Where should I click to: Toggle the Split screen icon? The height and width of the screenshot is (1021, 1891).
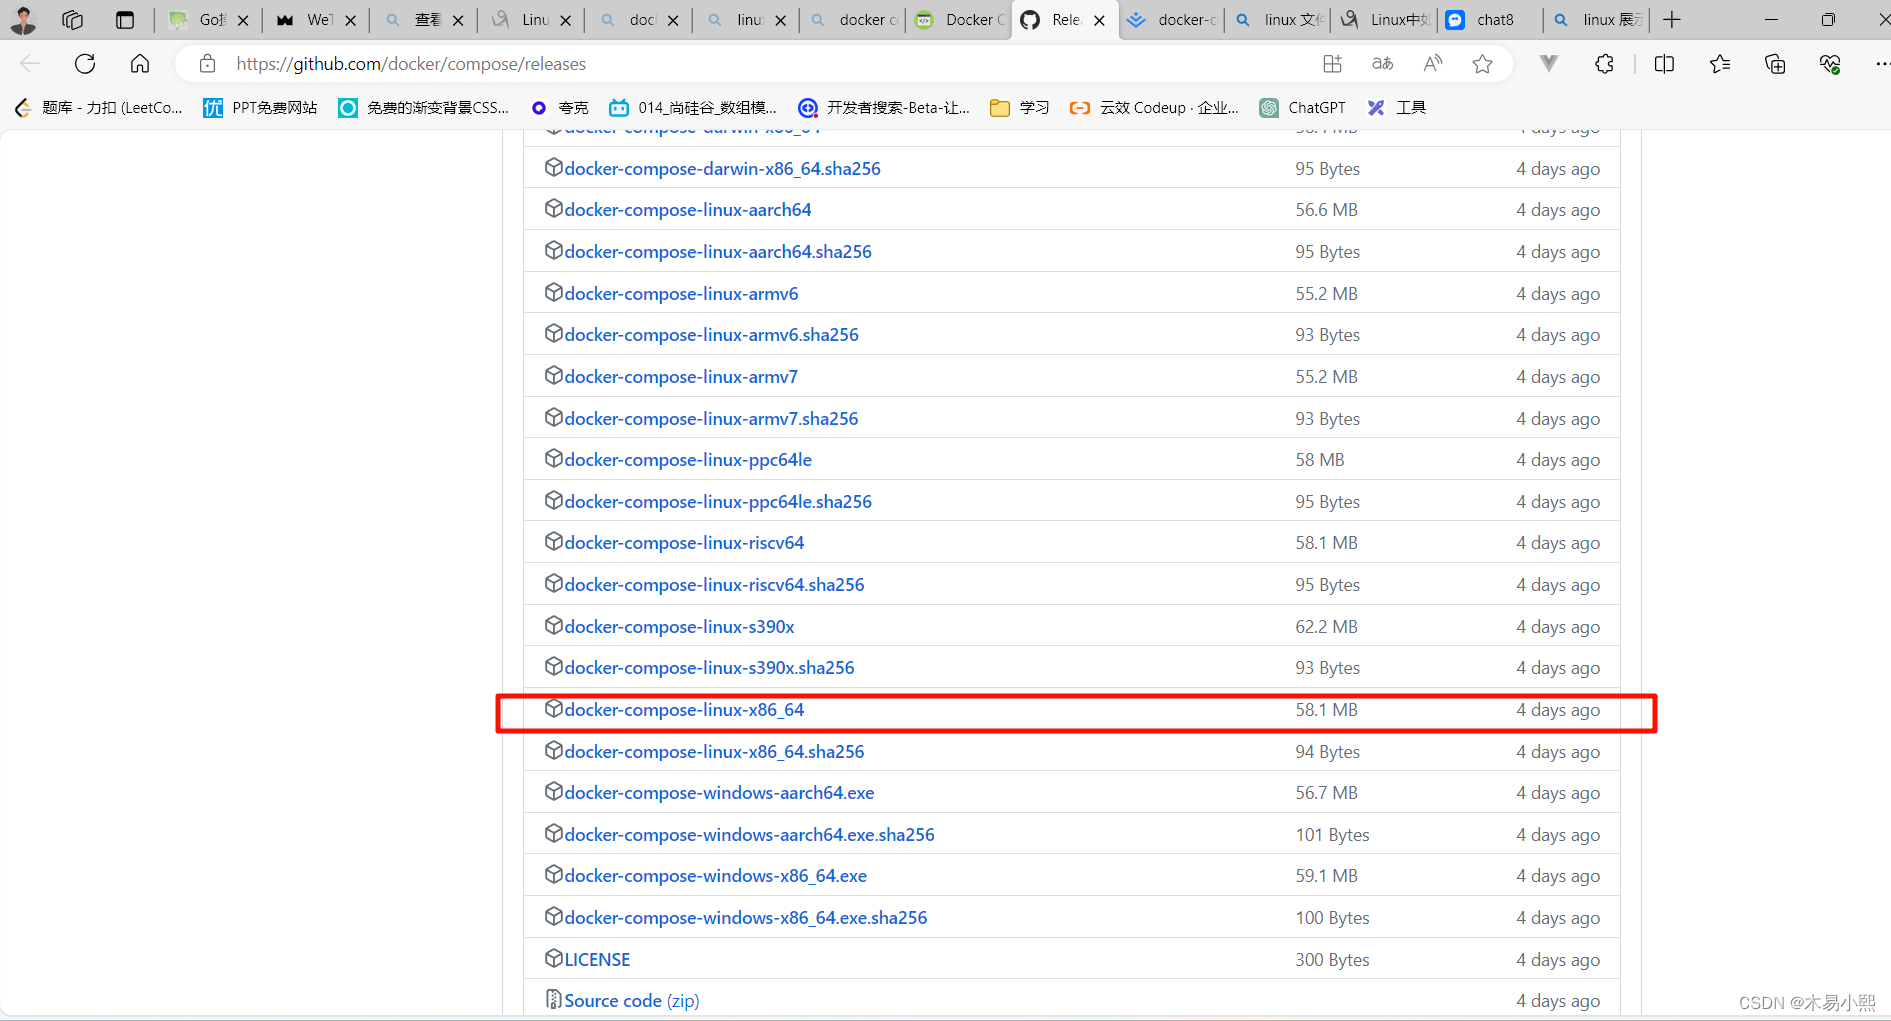[1664, 64]
